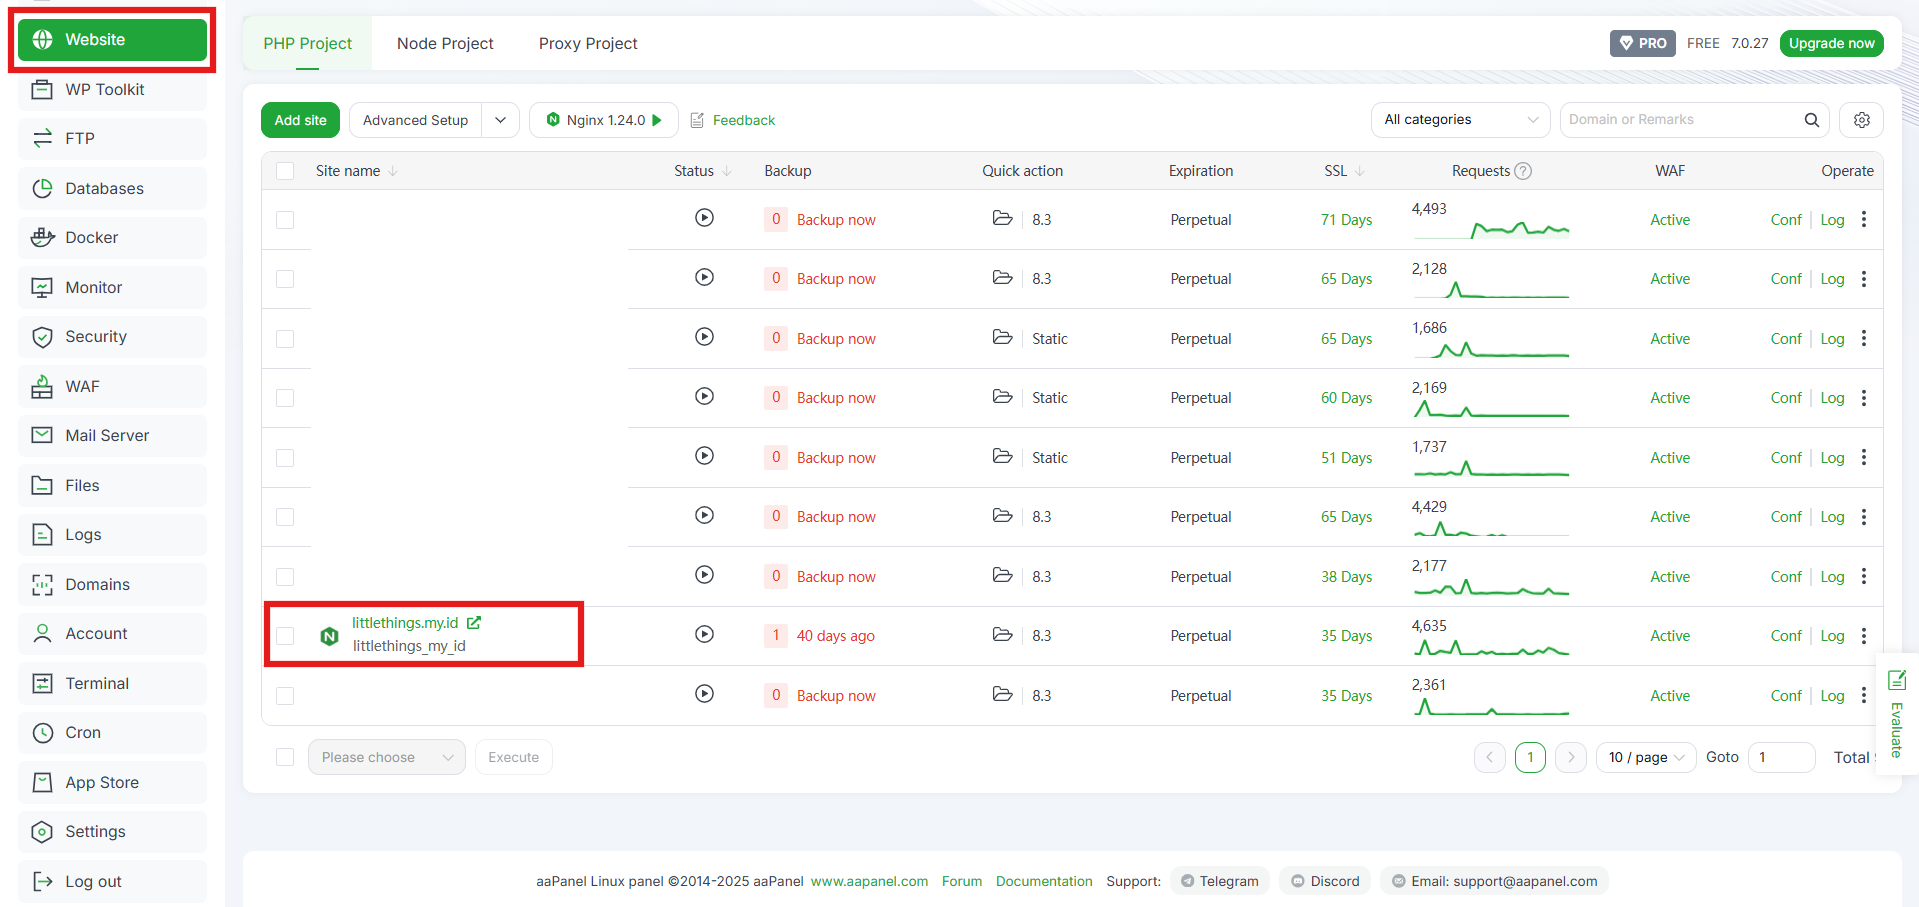1919x907 pixels.
Task: Click the Upgrade now button
Action: [x=1831, y=43]
